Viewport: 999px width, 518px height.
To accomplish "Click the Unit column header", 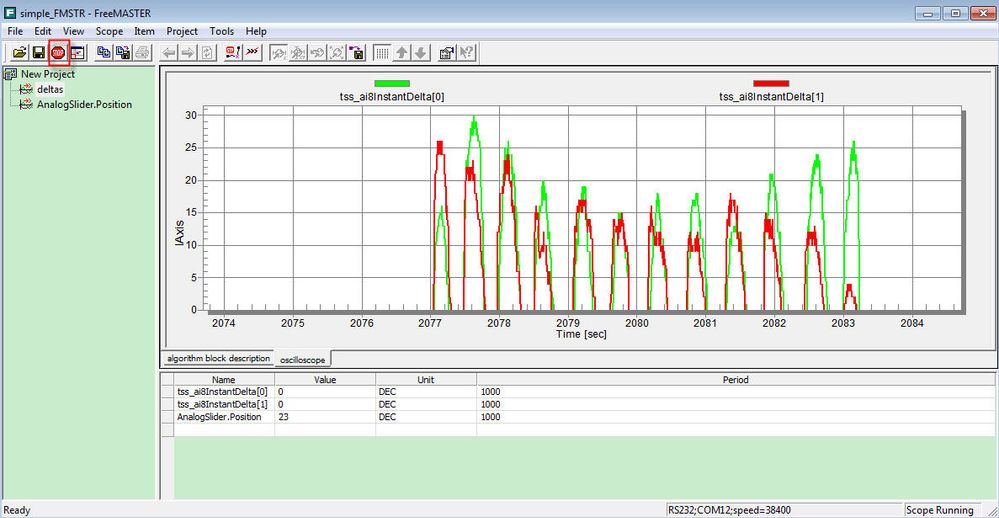I will [x=426, y=380].
